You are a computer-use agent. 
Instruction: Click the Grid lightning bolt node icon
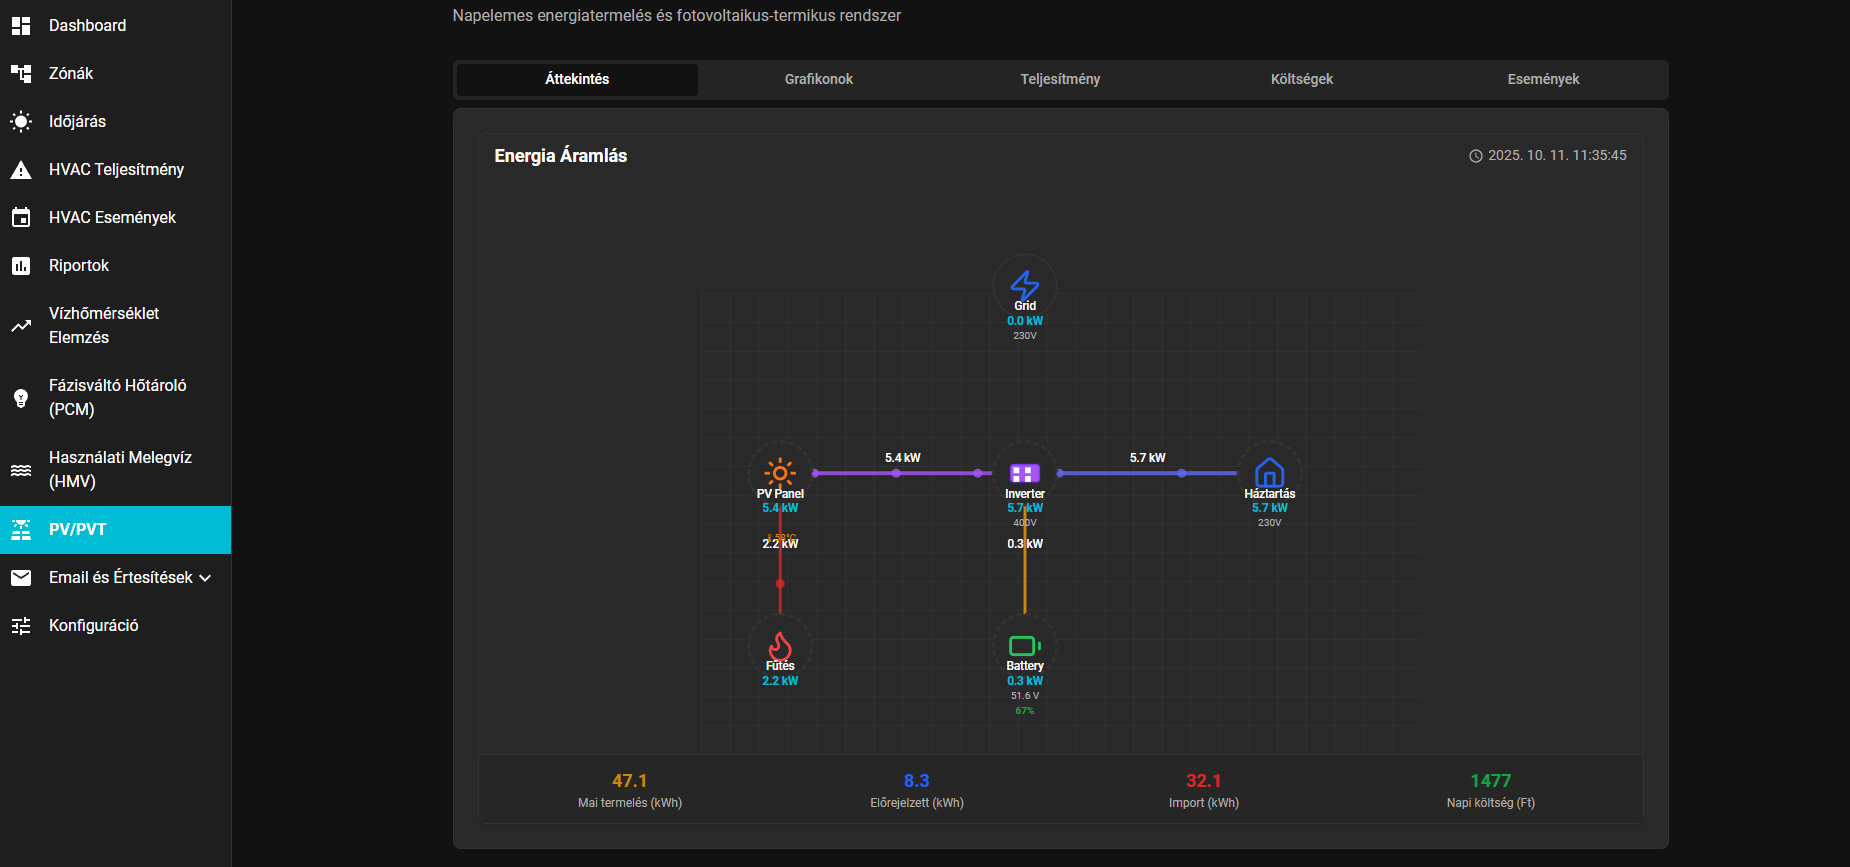(1025, 285)
